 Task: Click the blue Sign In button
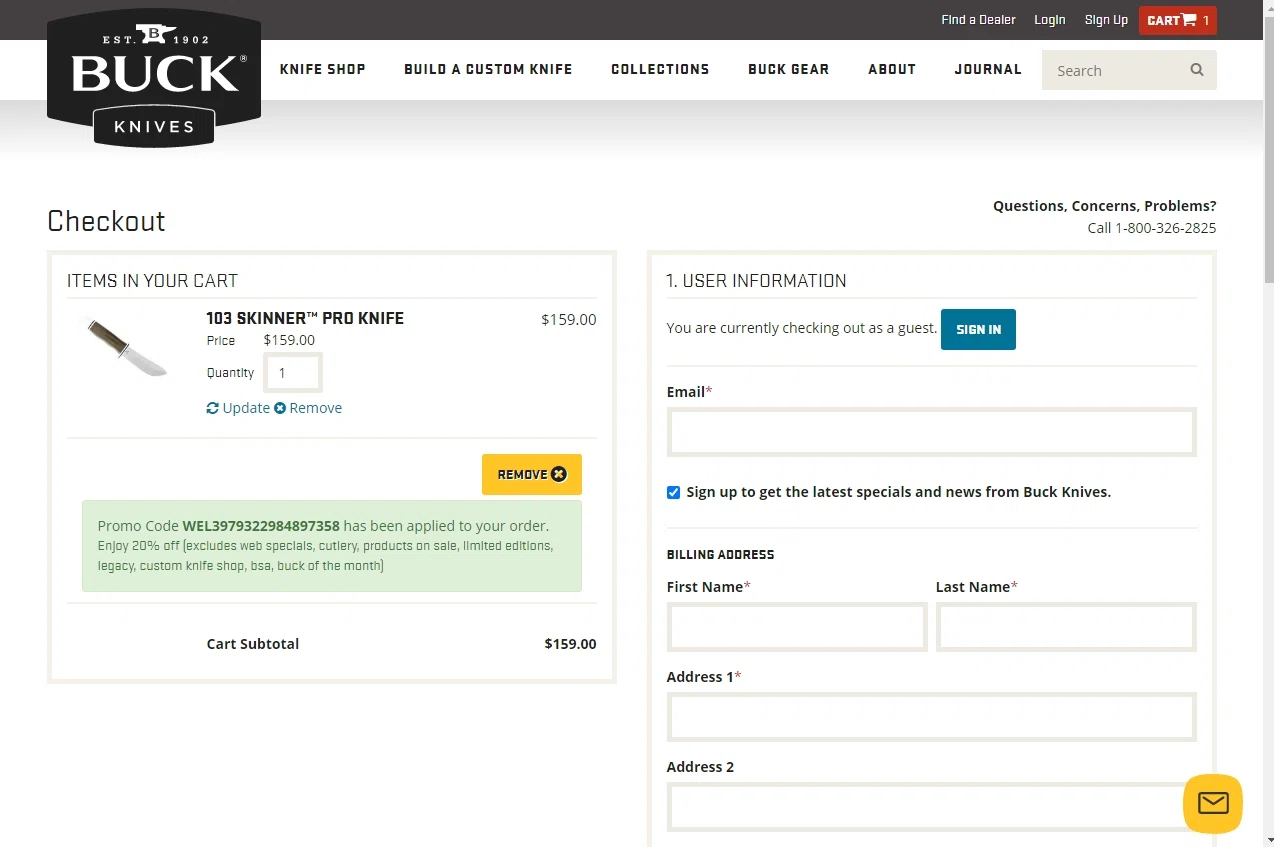point(978,329)
